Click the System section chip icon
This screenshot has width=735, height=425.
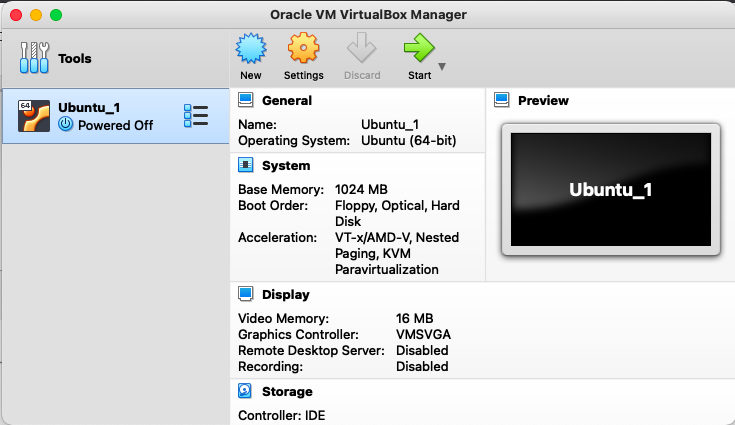coord(246,165)
